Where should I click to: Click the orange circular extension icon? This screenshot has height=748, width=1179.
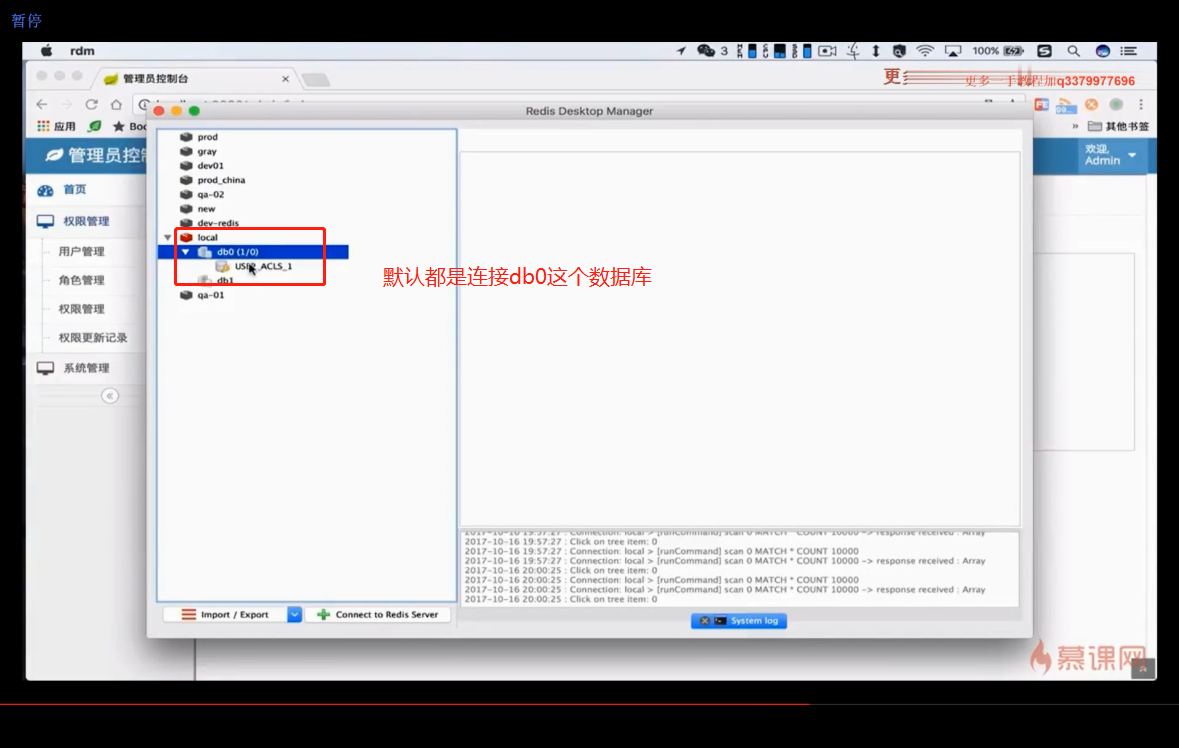[x=1092, y=104]
